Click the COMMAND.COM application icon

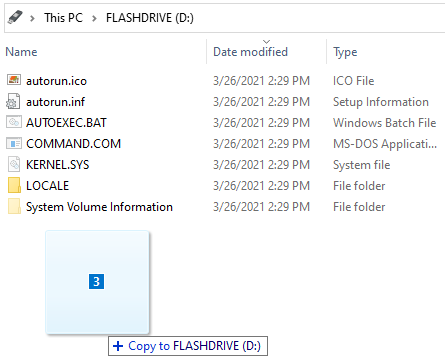tap(14, 143)
